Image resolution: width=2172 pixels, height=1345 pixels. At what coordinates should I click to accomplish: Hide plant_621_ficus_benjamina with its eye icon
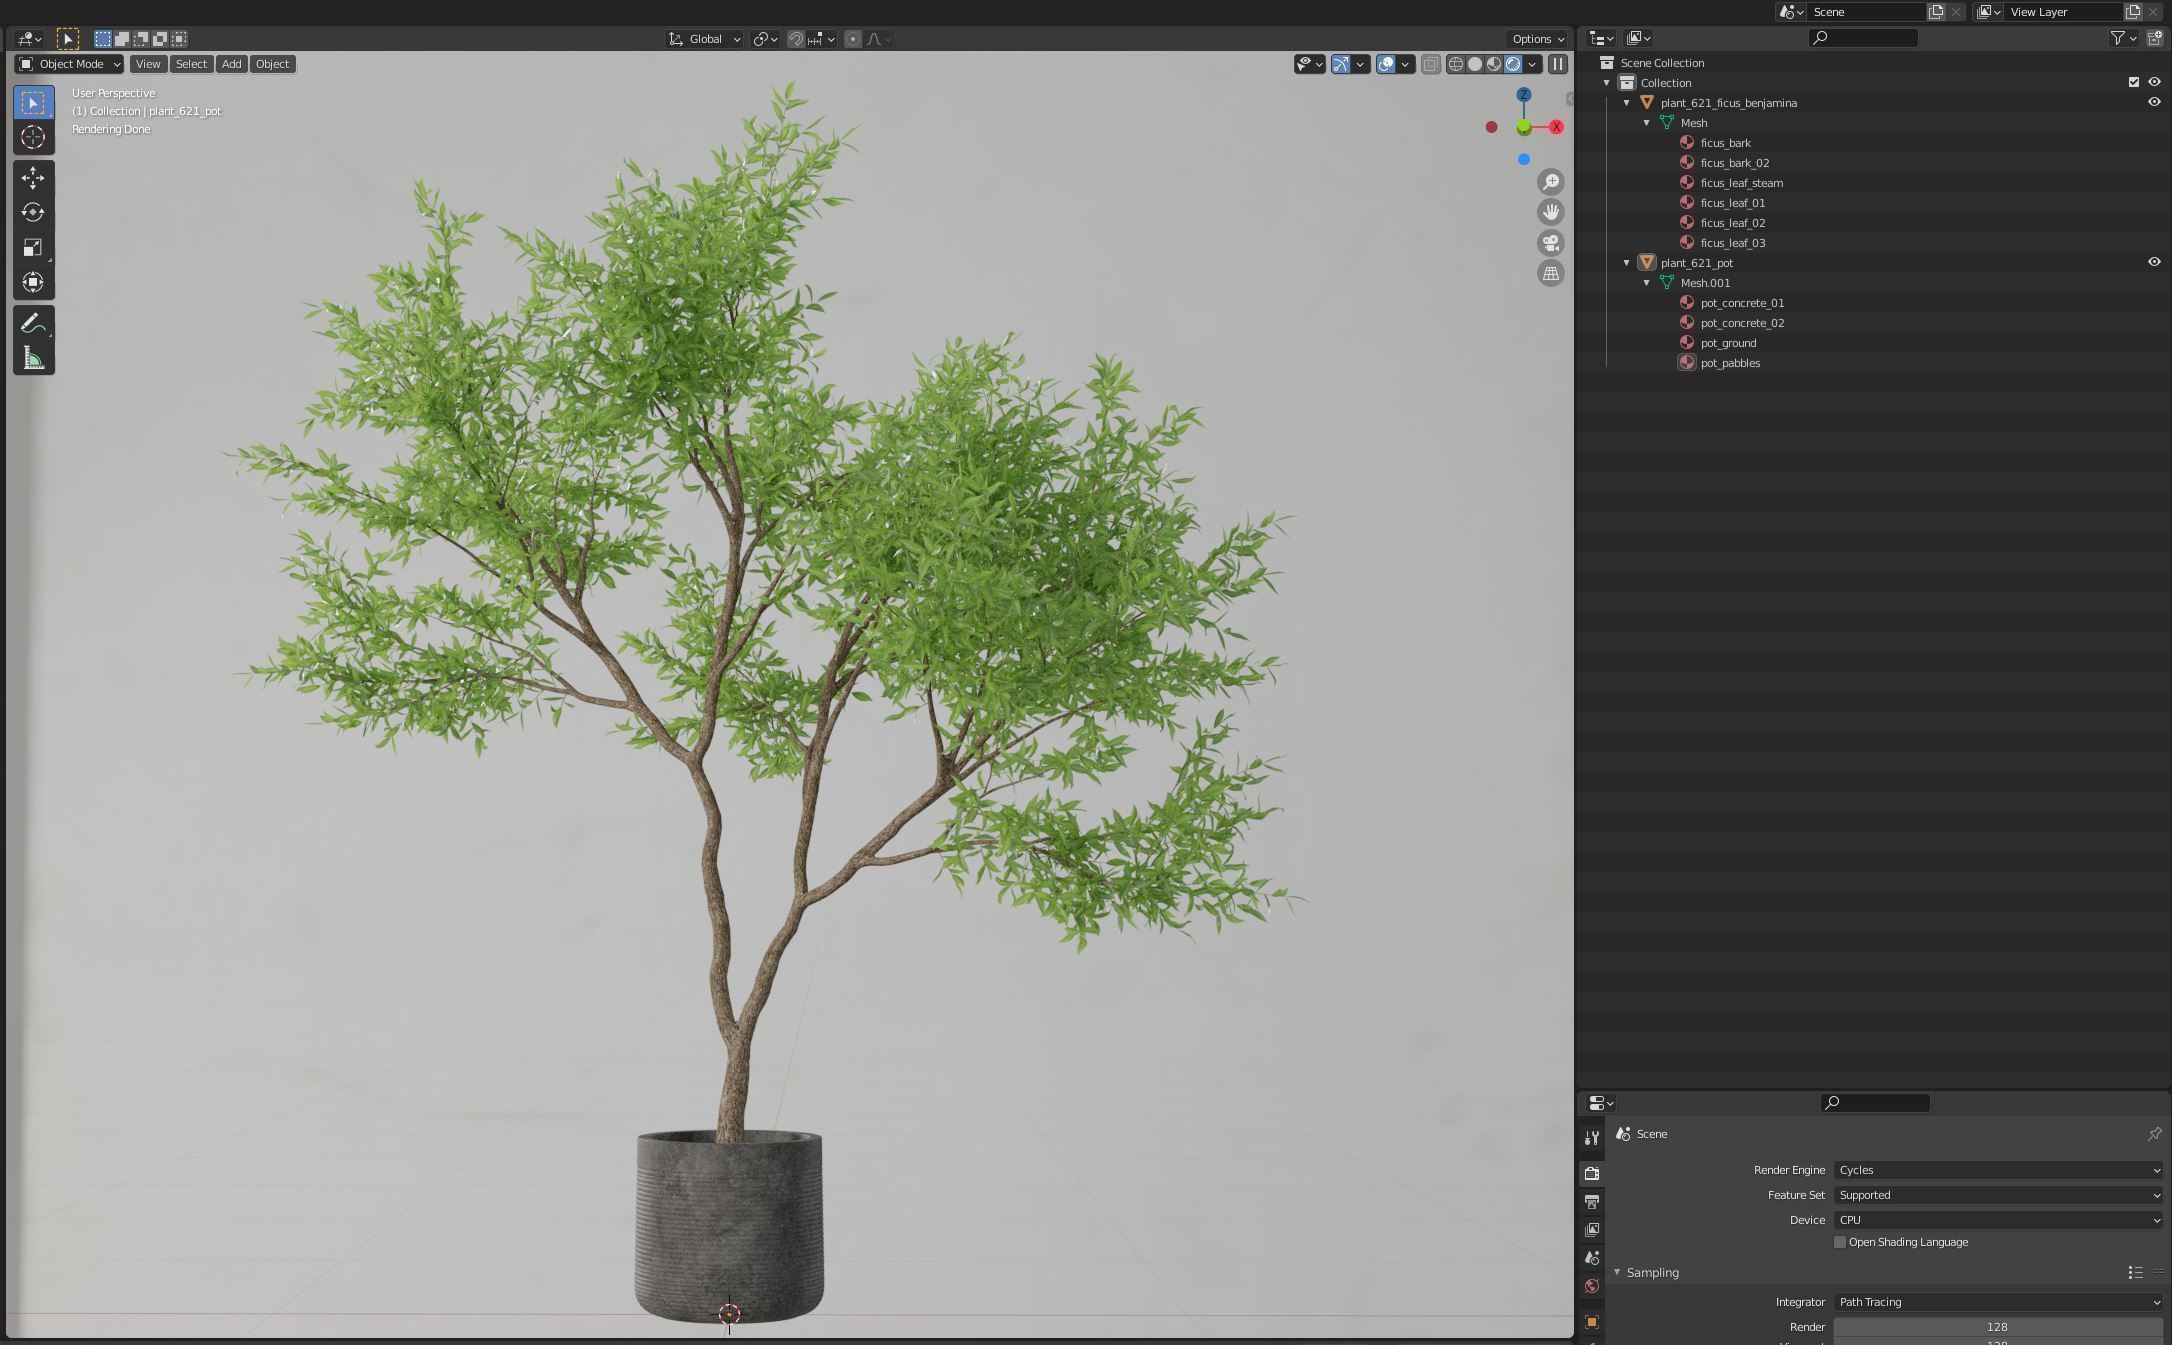point(2154,102)
